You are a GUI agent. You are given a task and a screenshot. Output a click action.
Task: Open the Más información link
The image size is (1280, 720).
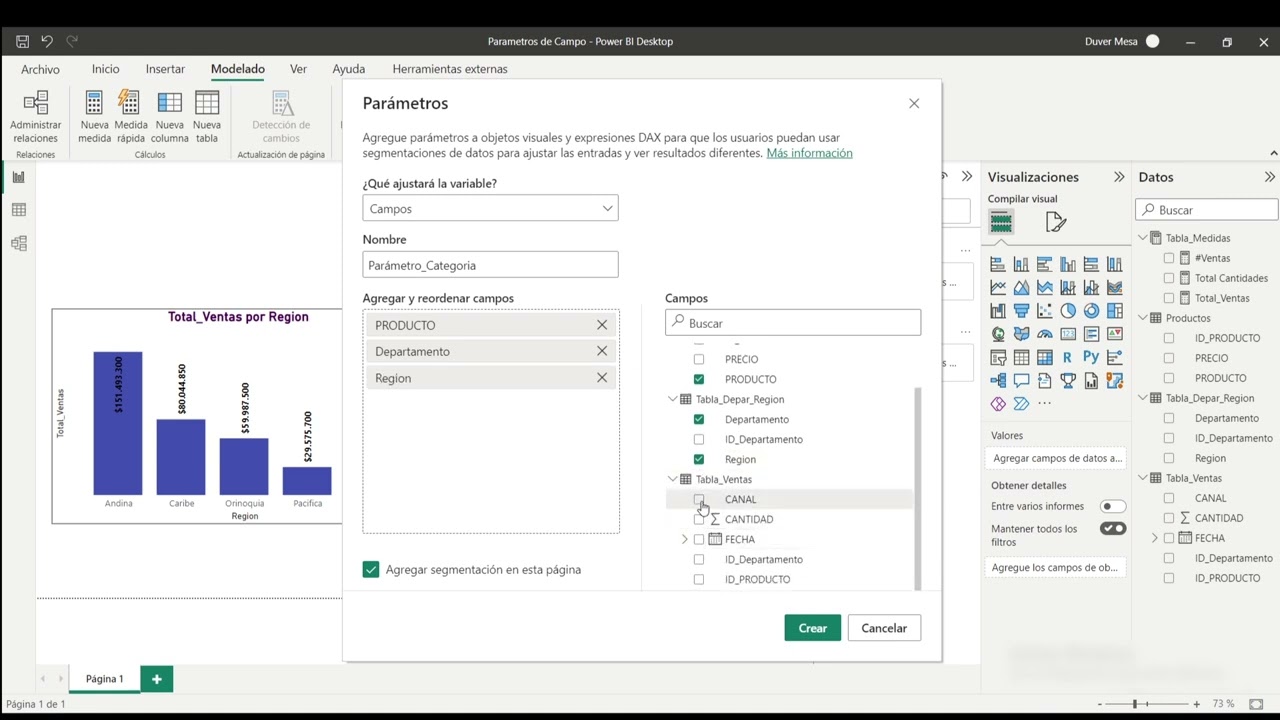click(809, 153)
